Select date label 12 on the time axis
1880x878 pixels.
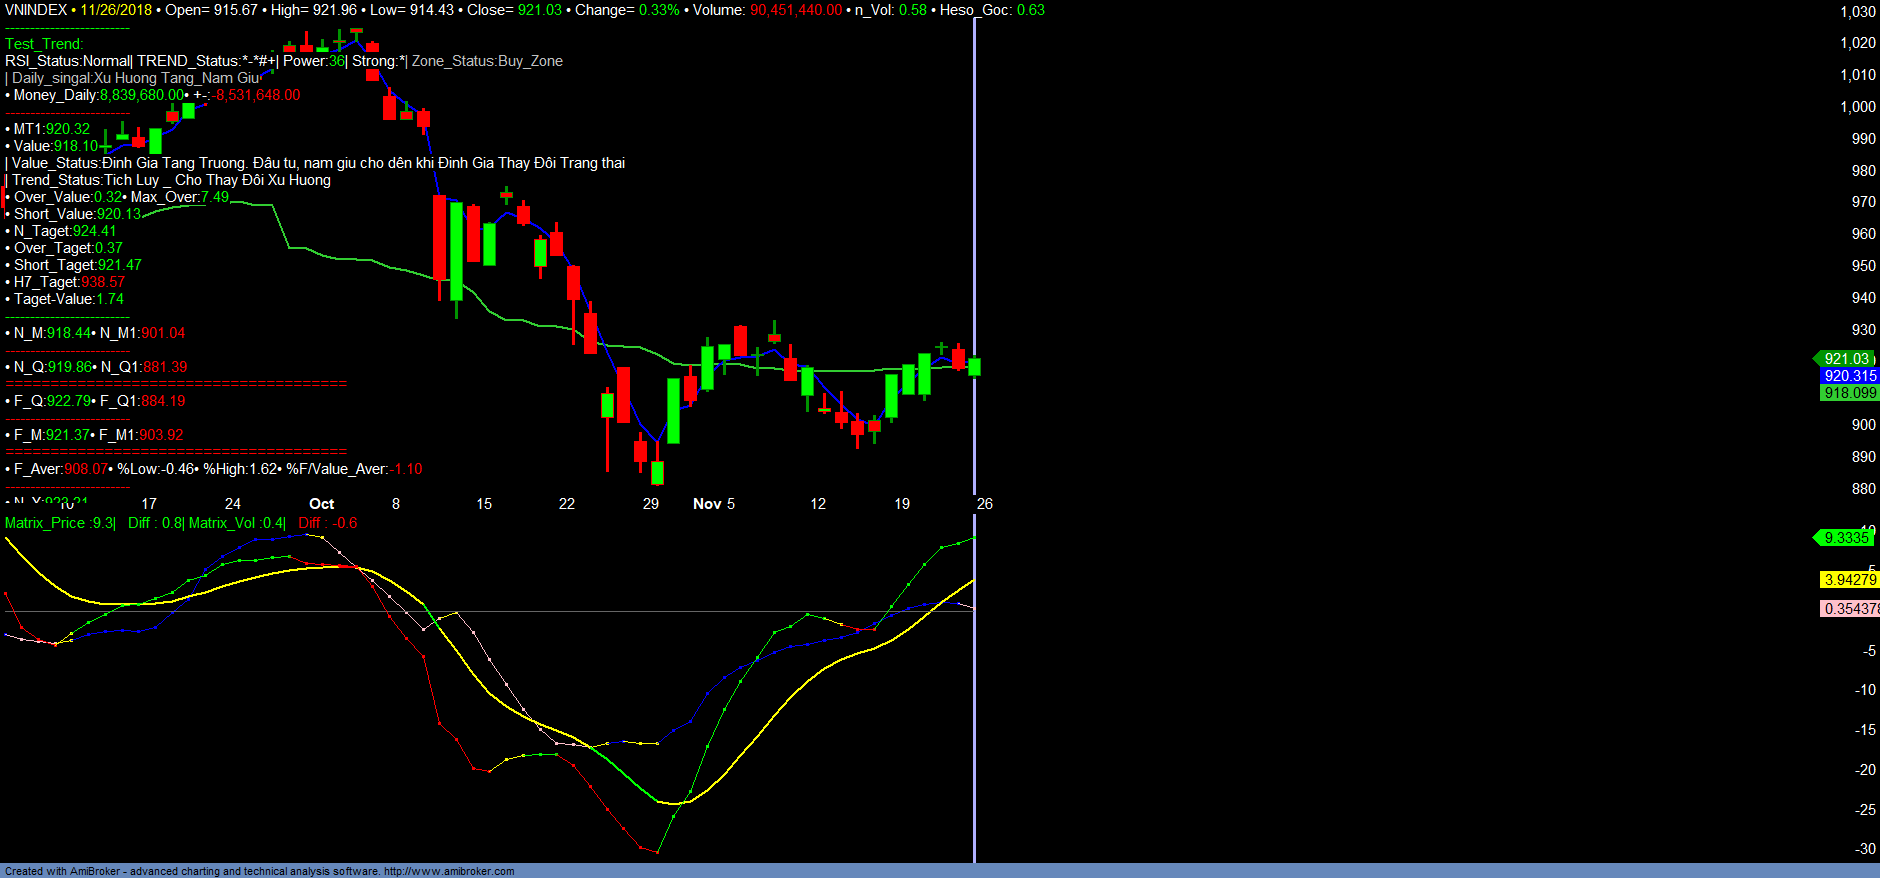pyautogui.click(x=818, y=504)
